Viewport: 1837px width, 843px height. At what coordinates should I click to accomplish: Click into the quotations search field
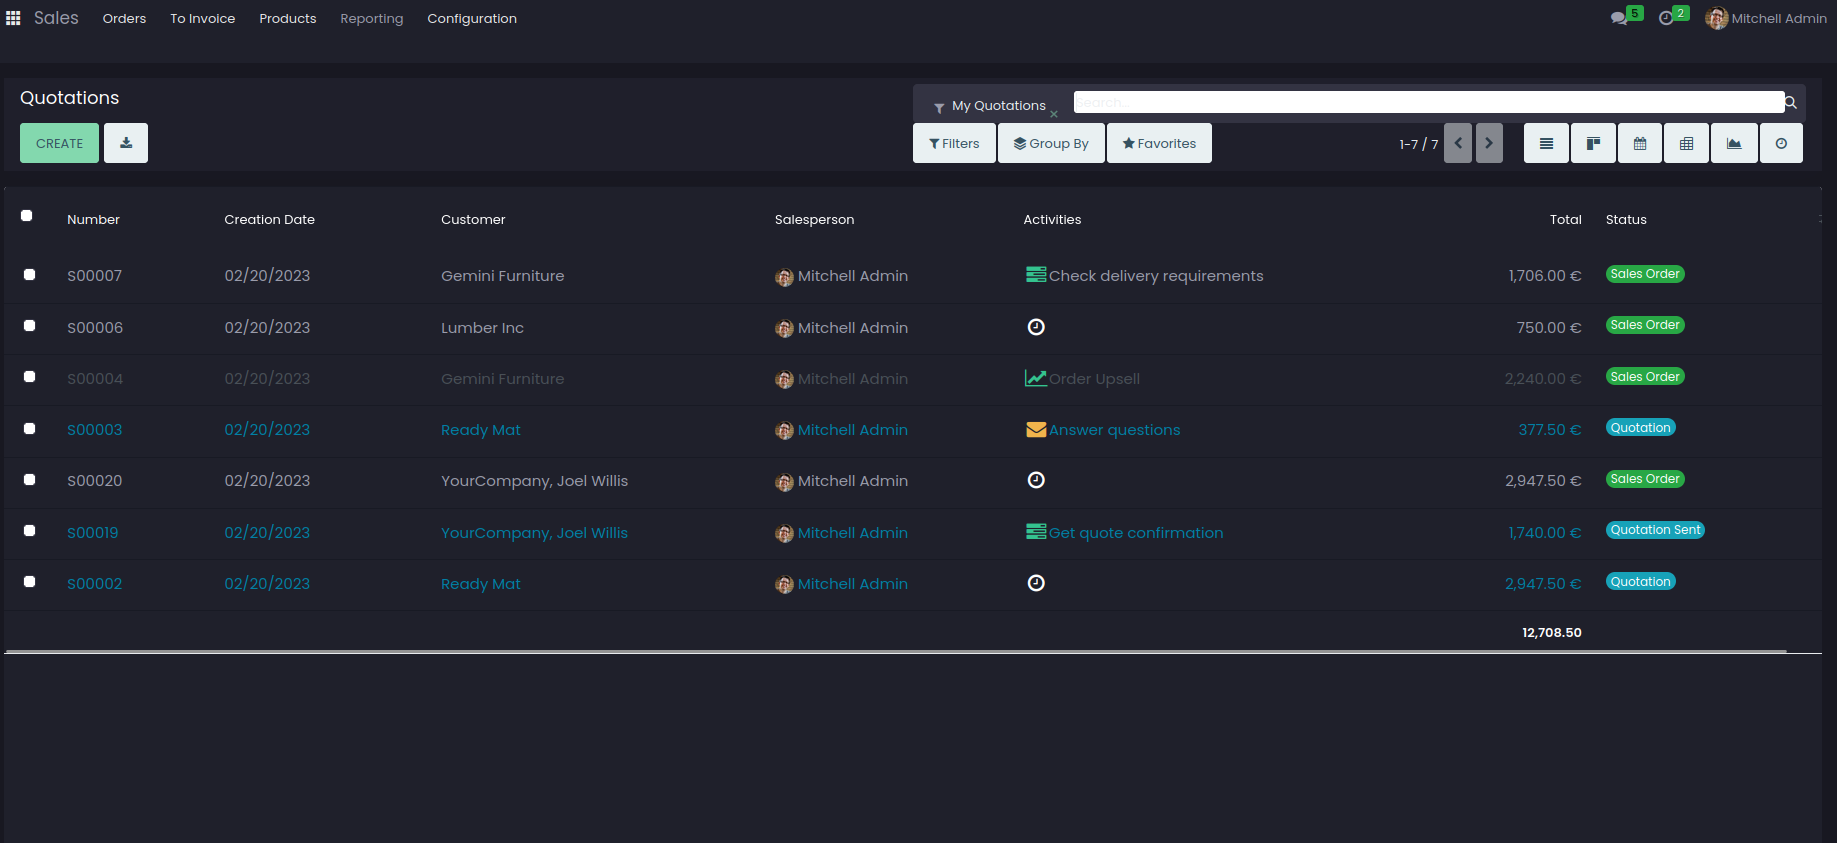pos(1428,102)
